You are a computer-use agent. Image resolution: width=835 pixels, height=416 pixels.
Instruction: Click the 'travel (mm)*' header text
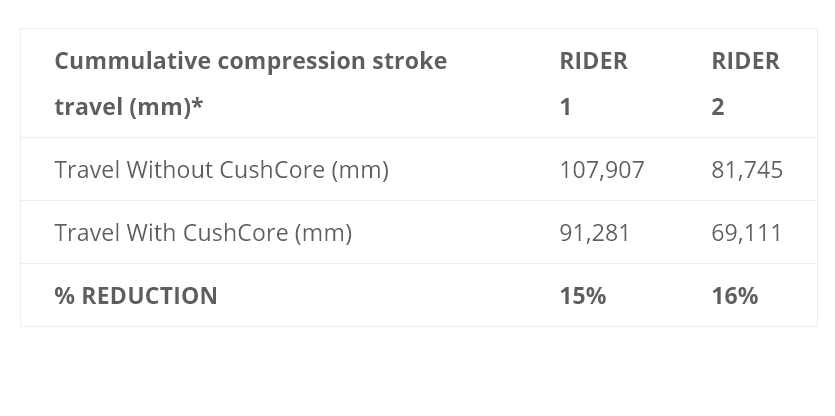(128, 107)
